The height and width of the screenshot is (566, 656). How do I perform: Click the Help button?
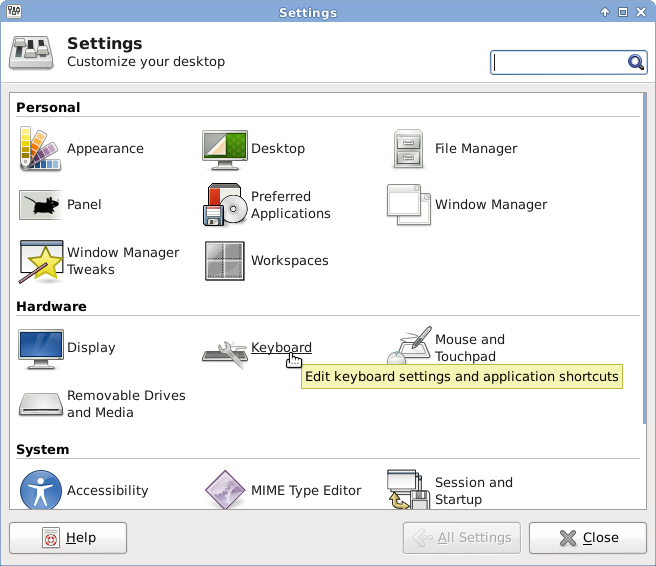[x=68, y=538]
